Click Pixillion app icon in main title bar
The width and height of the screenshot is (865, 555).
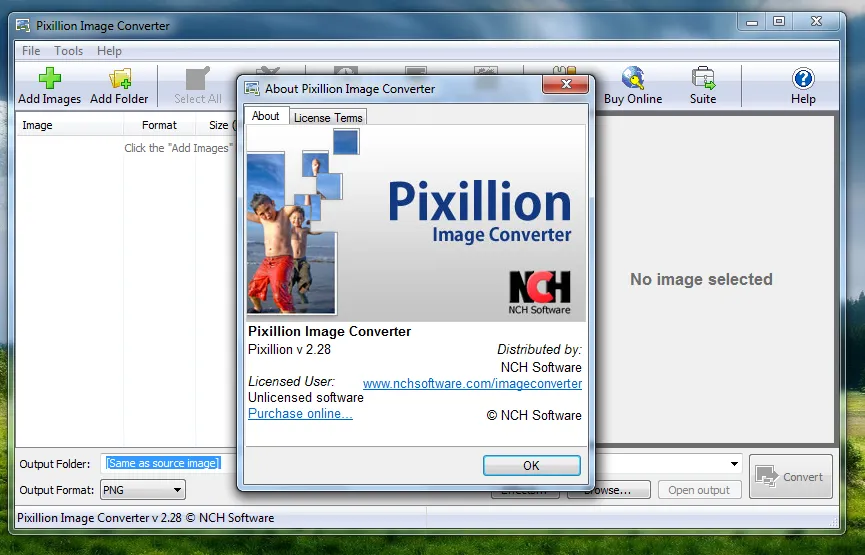tap(23, 25)
